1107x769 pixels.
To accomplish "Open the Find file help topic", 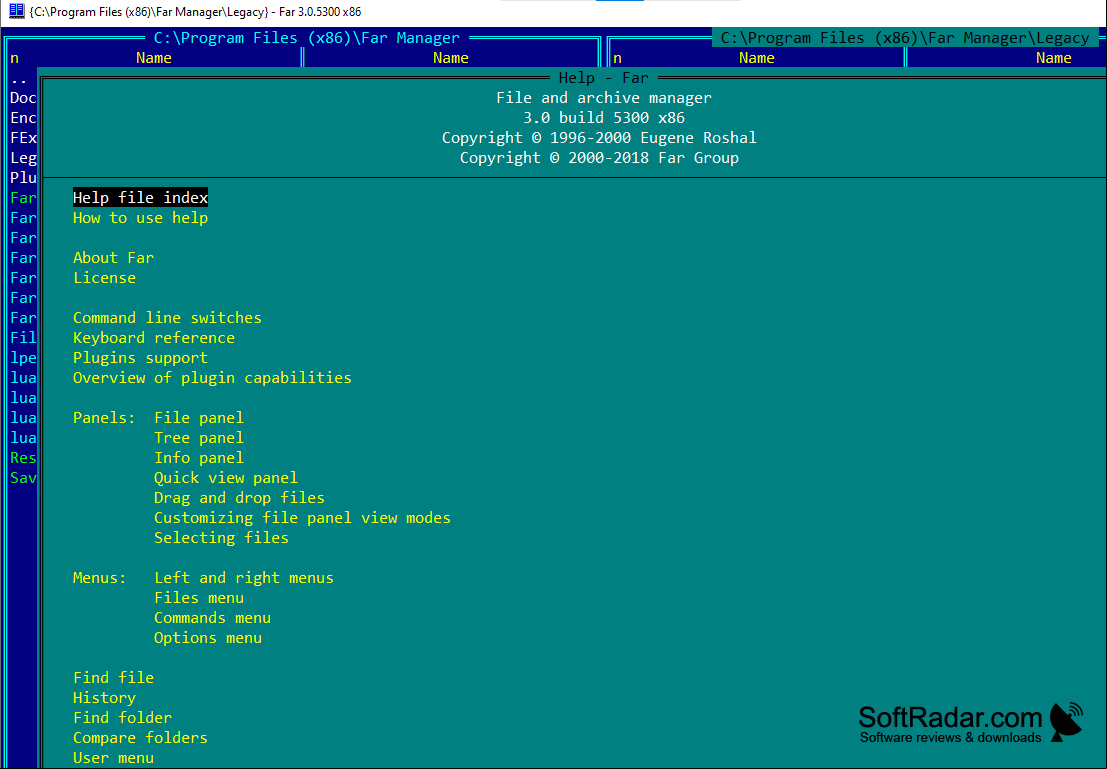I will click(113, 678).
